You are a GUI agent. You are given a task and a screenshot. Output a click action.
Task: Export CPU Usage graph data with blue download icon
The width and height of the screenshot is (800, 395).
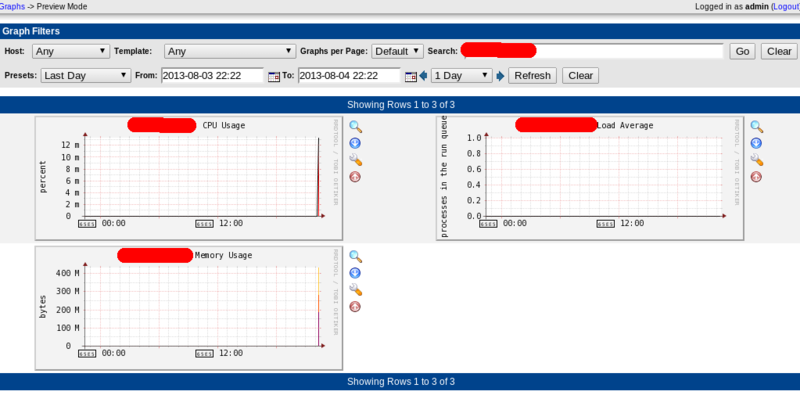(355, 143)
